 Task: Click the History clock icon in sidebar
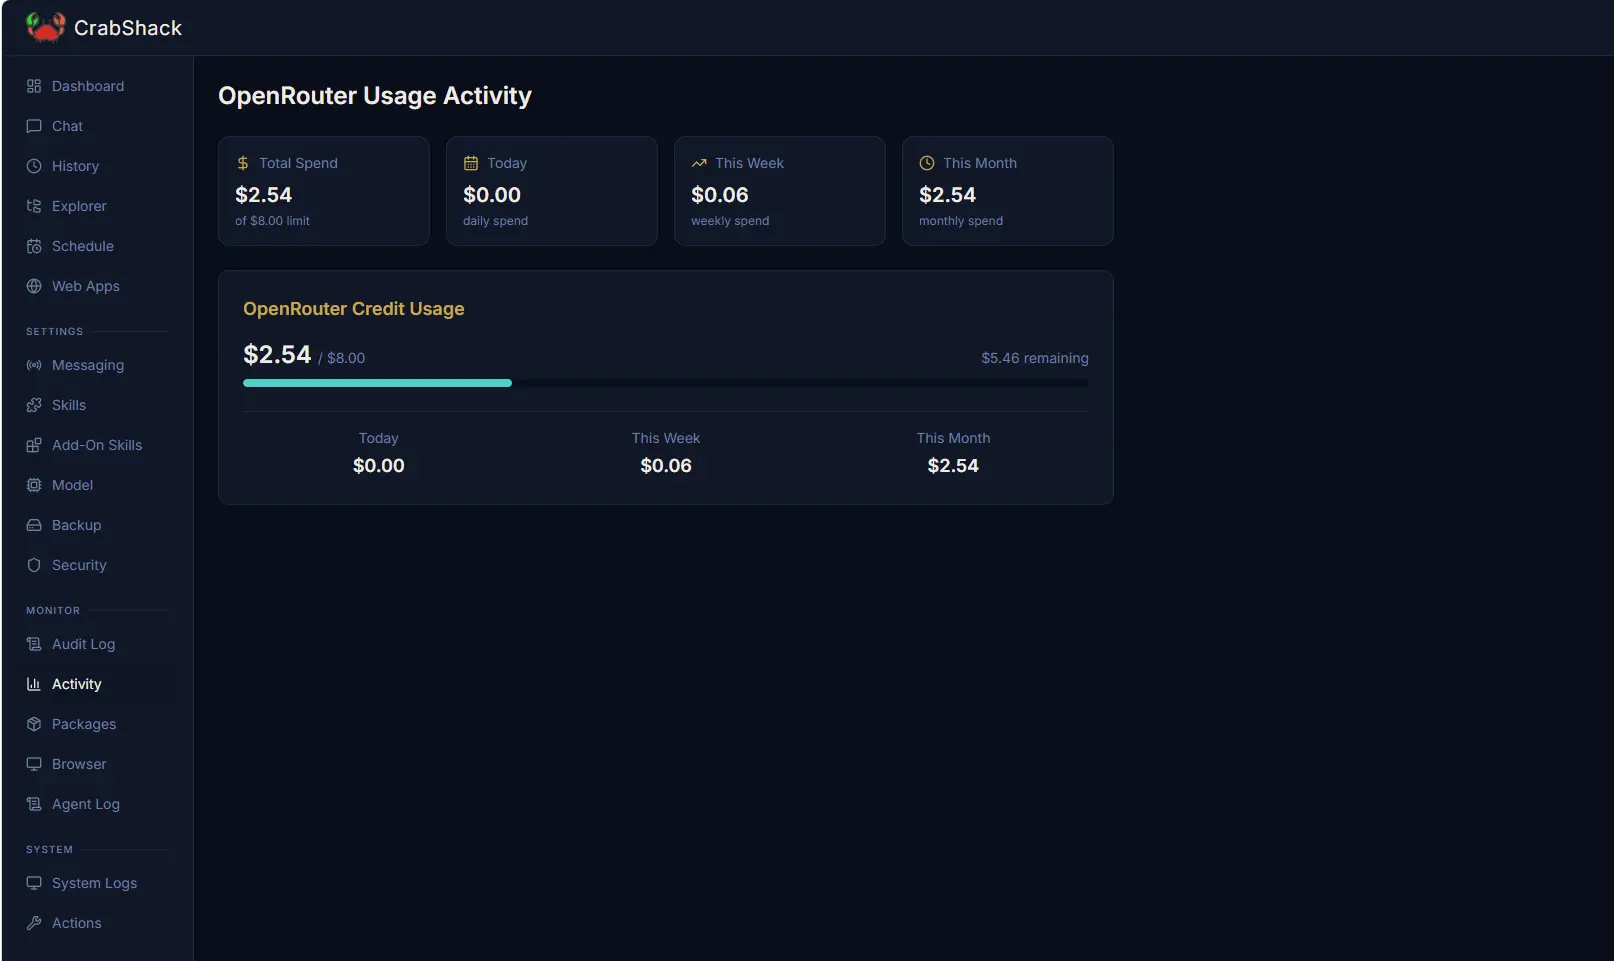34,166
